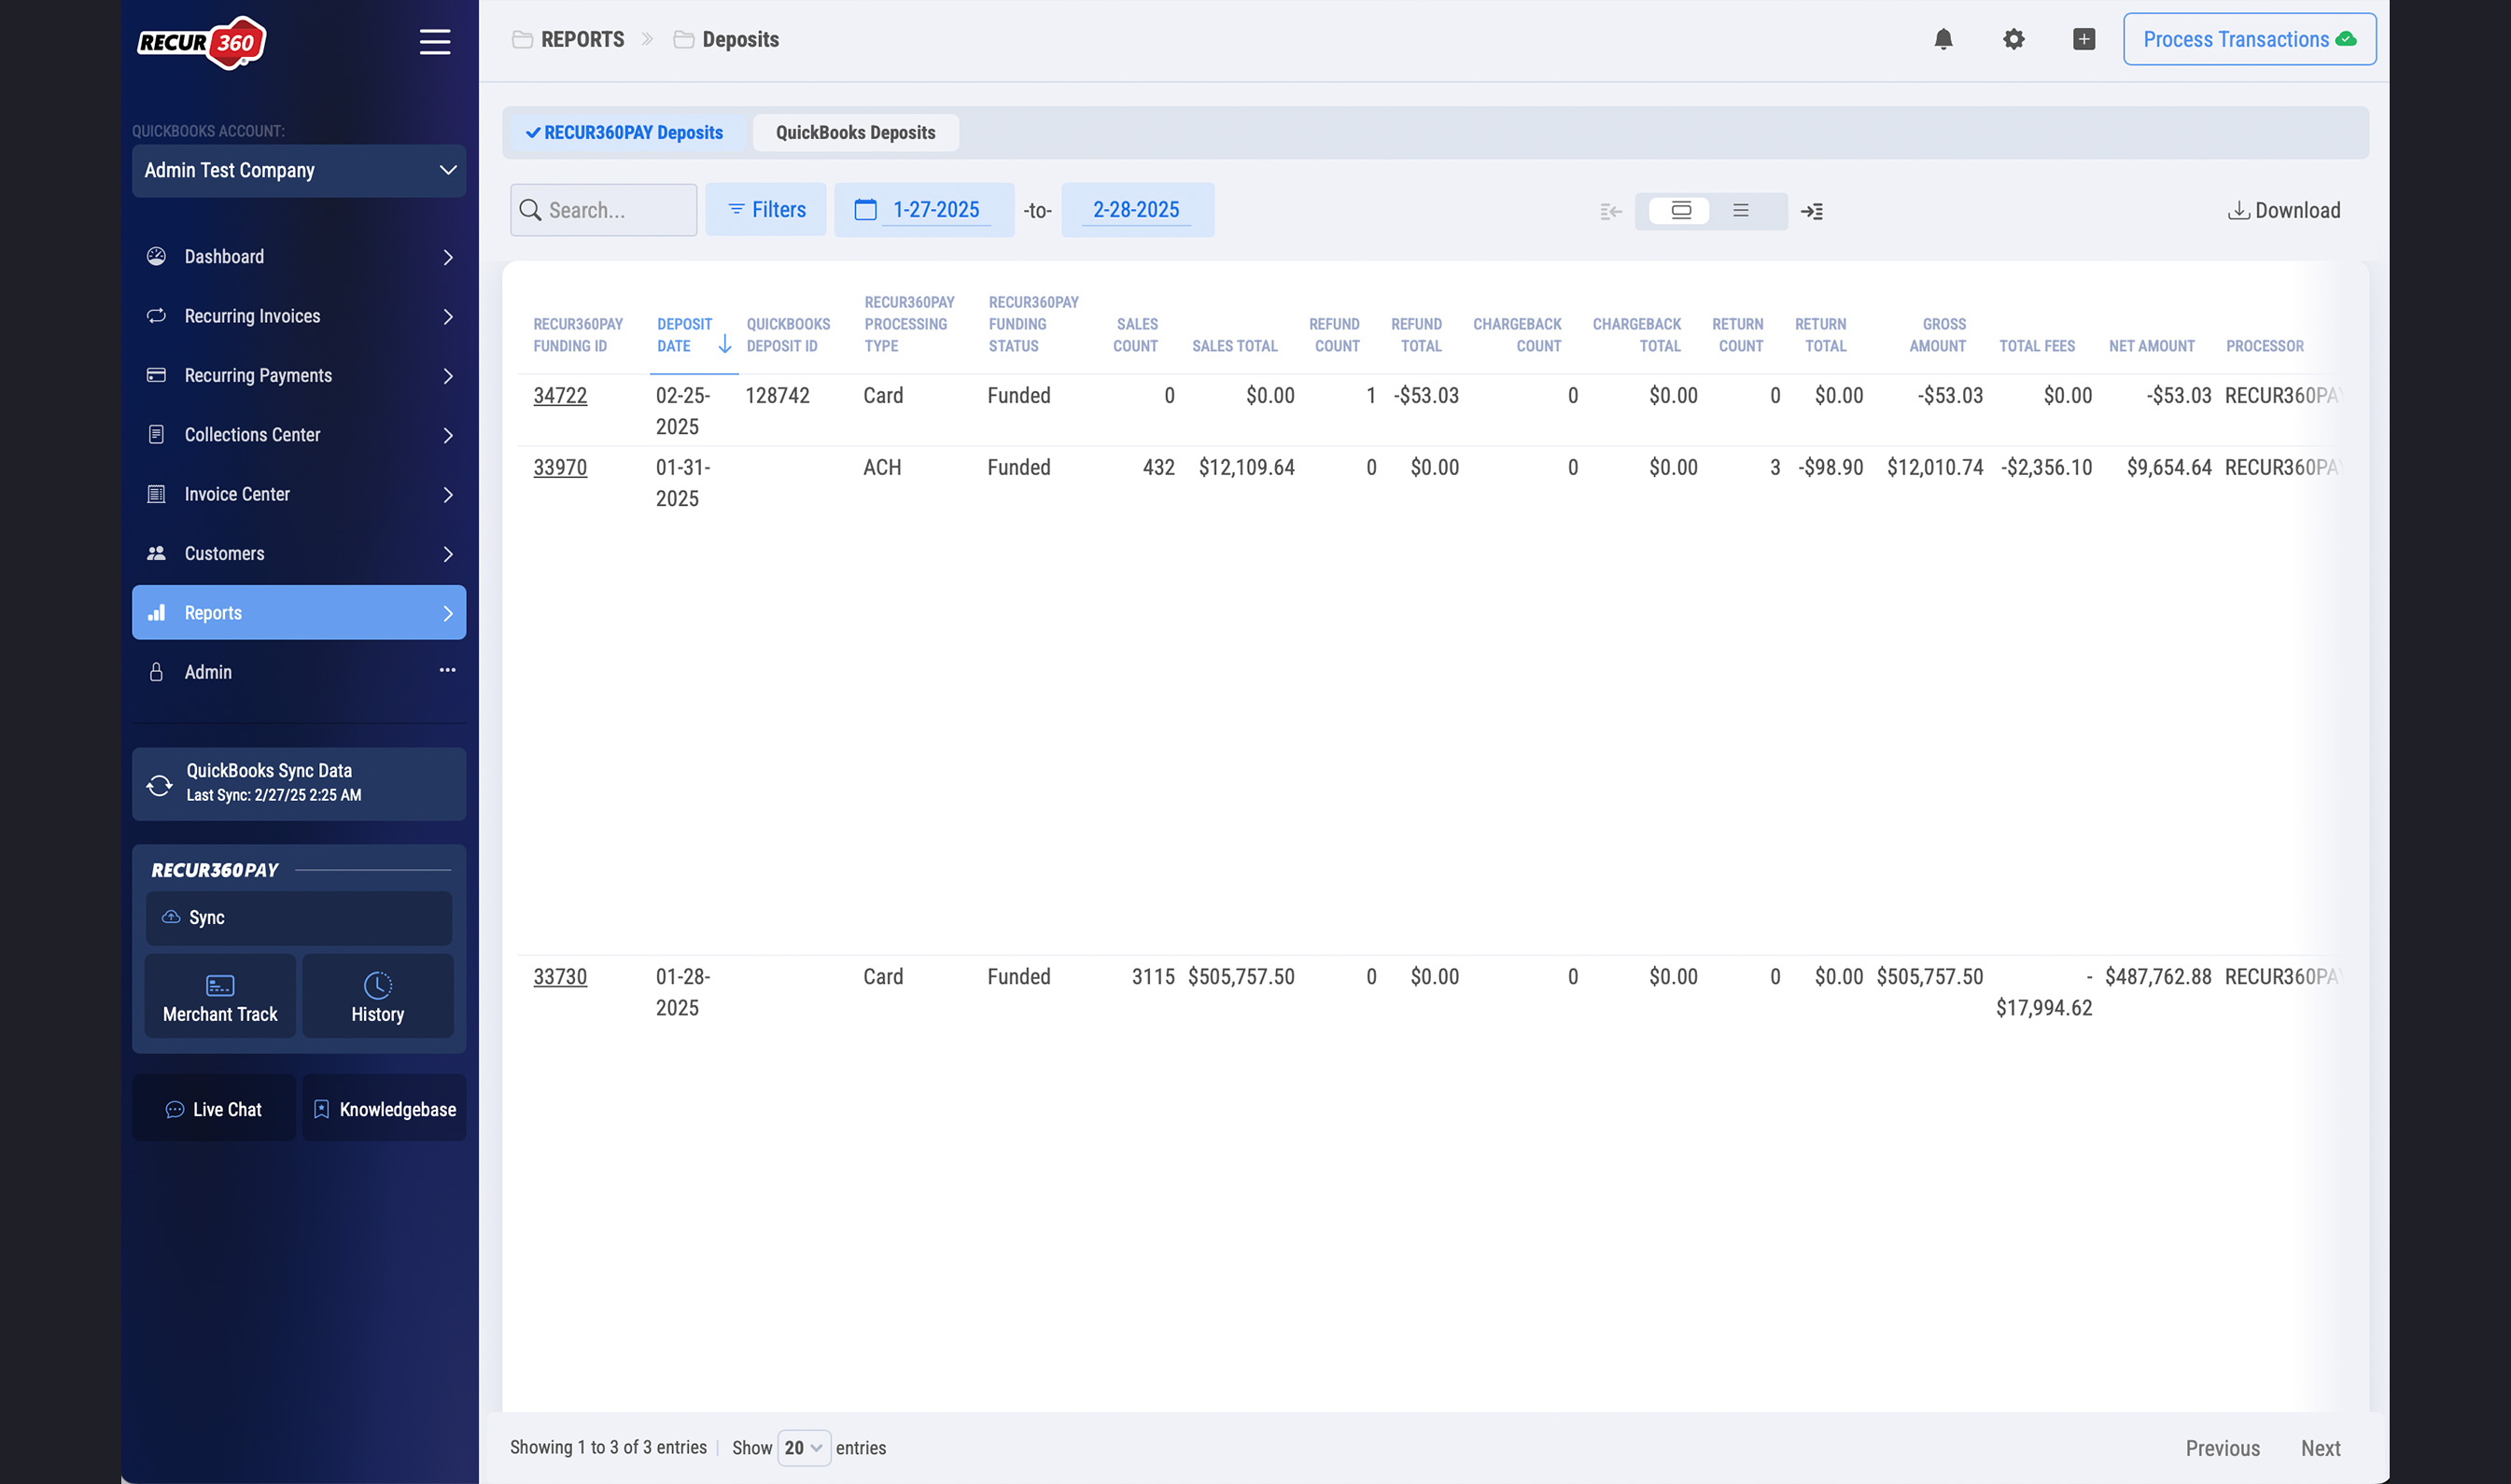The height and width of the screenshot is (1484, 2511).
Task: Expand the Dashboard menu
Action: click(448, 257)
